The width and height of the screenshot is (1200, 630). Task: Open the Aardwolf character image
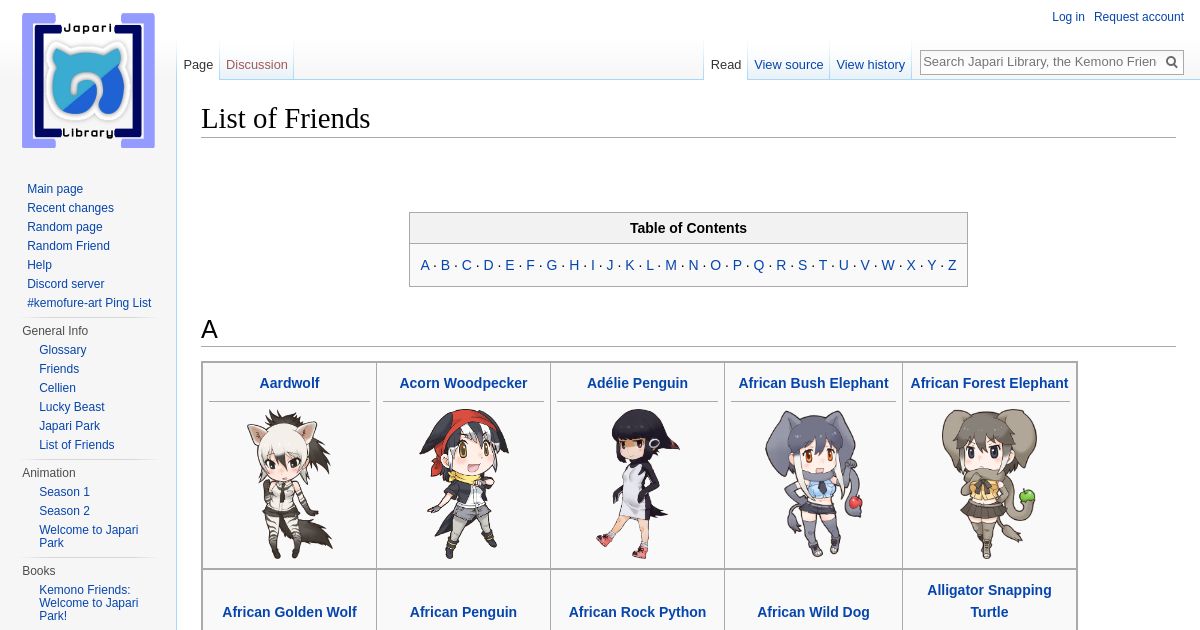[x=289, y=484]
